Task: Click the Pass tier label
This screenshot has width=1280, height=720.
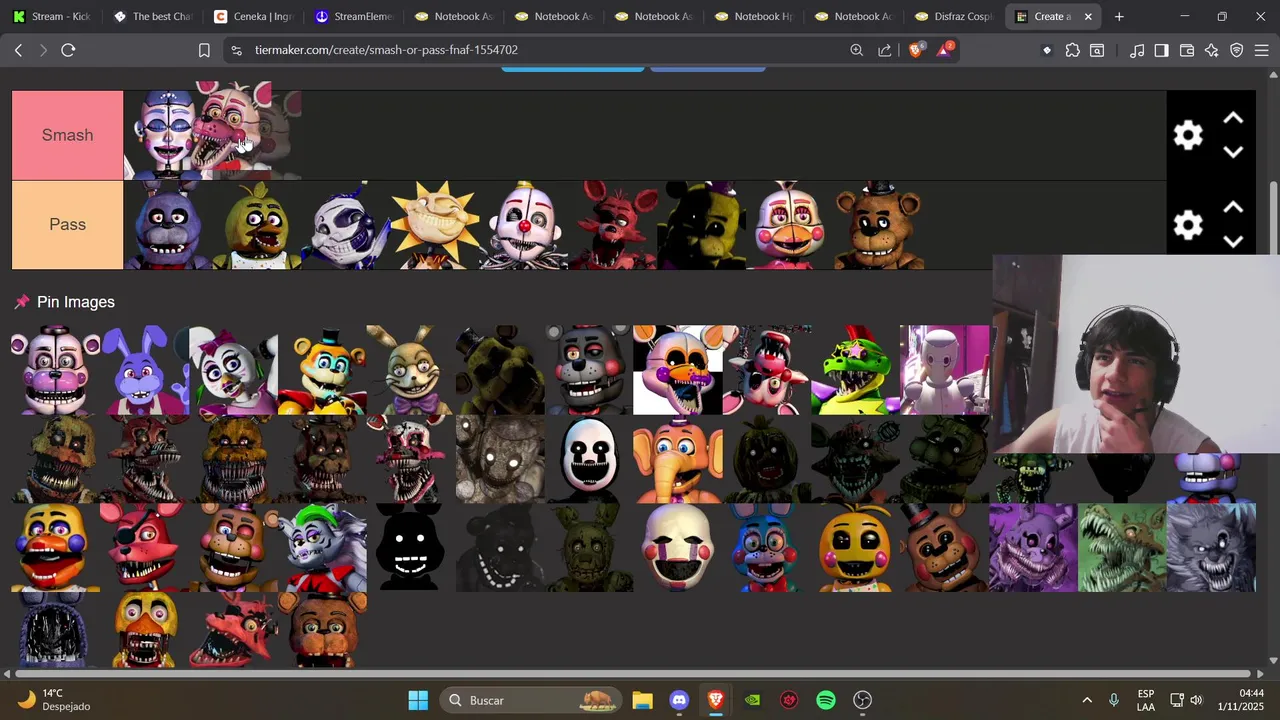Action: point(67,225)
